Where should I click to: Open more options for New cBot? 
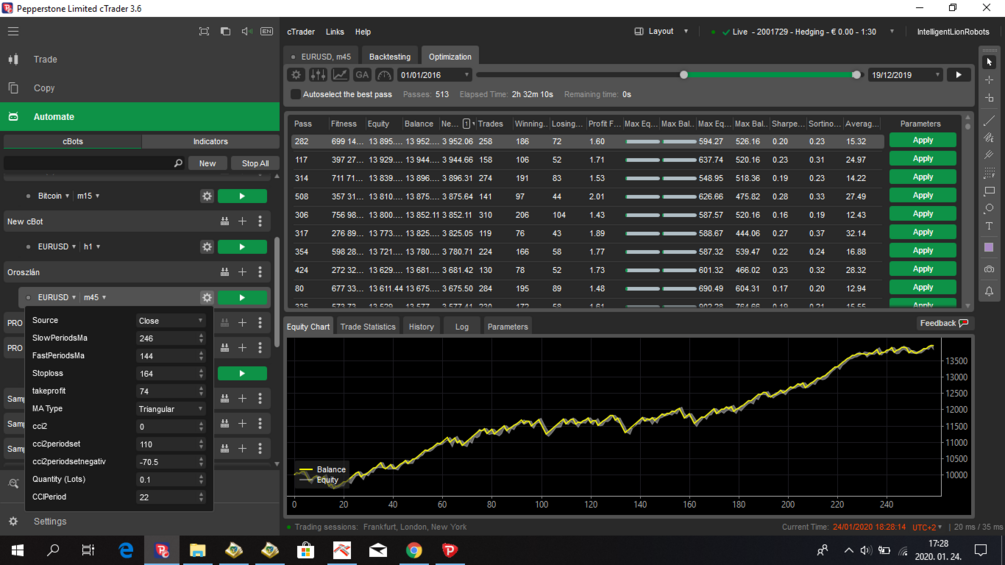[260, 221]
